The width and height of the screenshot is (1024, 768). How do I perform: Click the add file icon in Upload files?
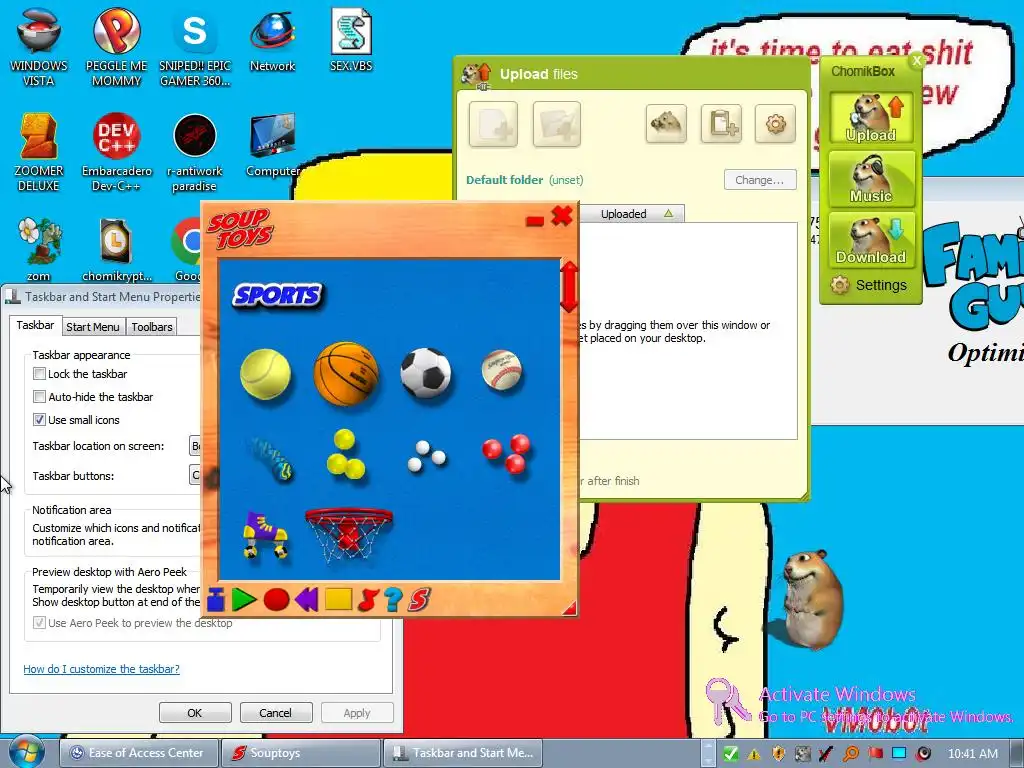point(493,123)
